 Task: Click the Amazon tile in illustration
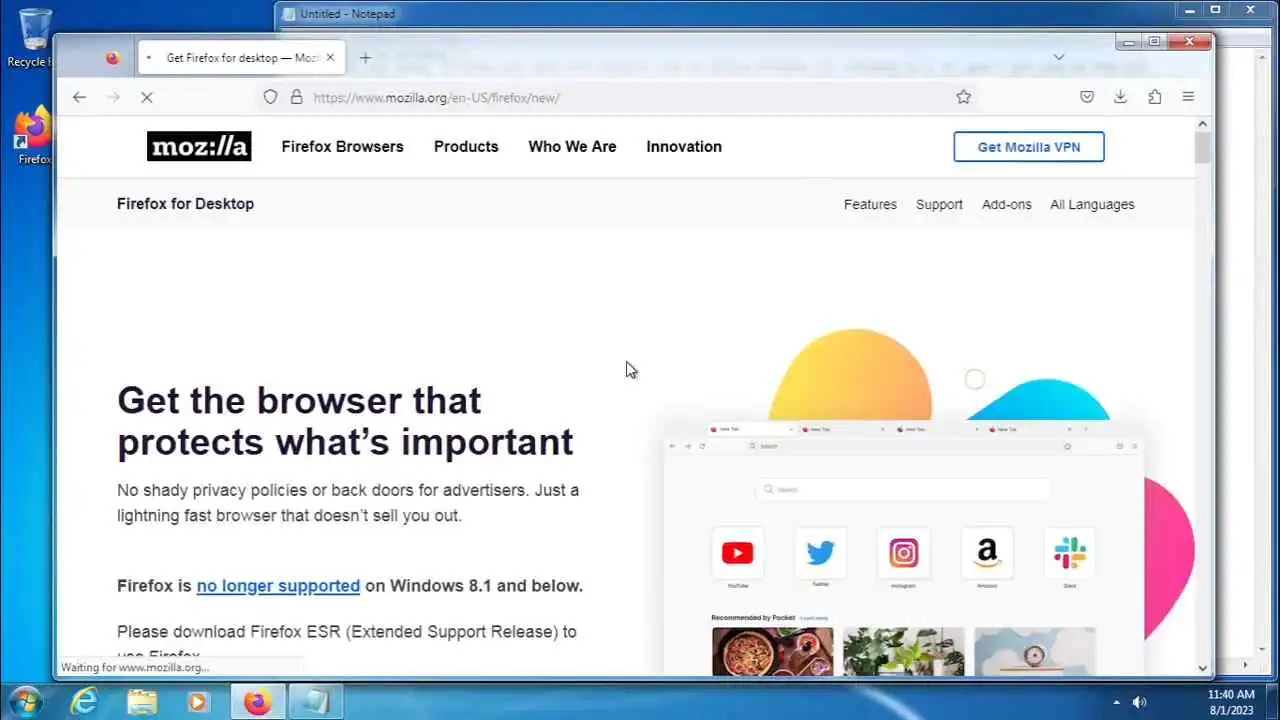[987, 553]
